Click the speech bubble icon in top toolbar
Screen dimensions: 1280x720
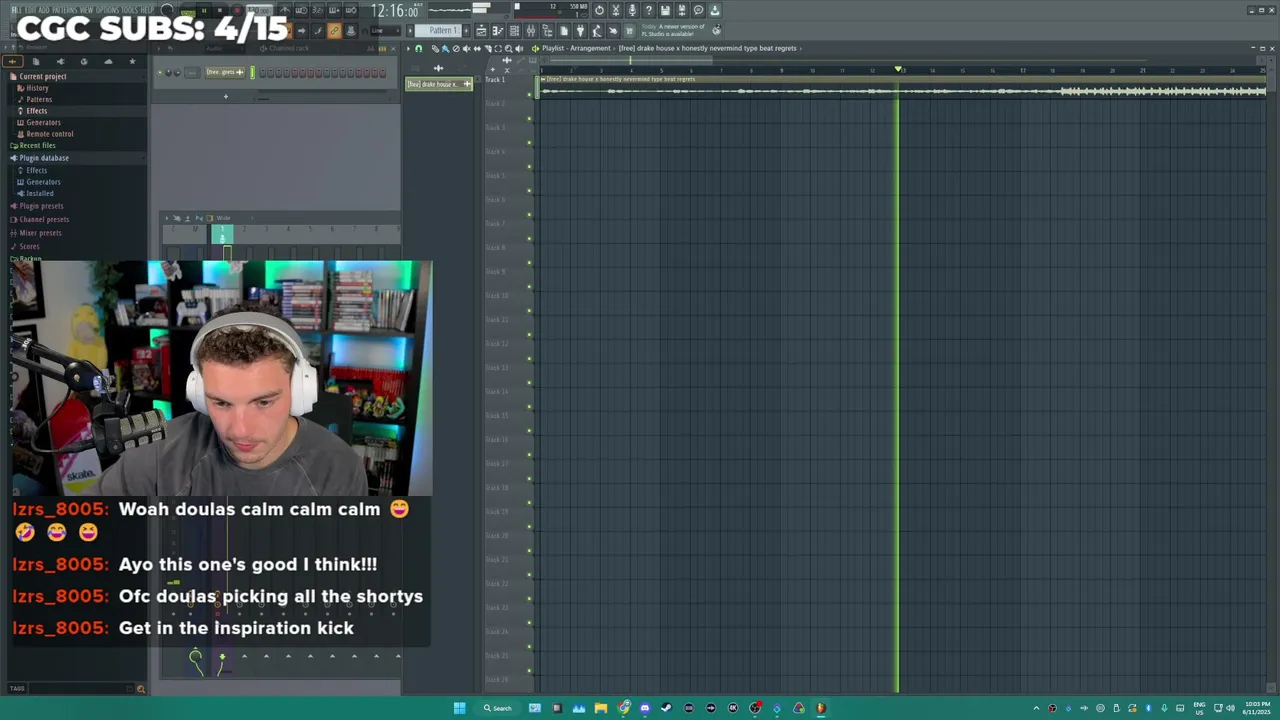pos(698,10)
